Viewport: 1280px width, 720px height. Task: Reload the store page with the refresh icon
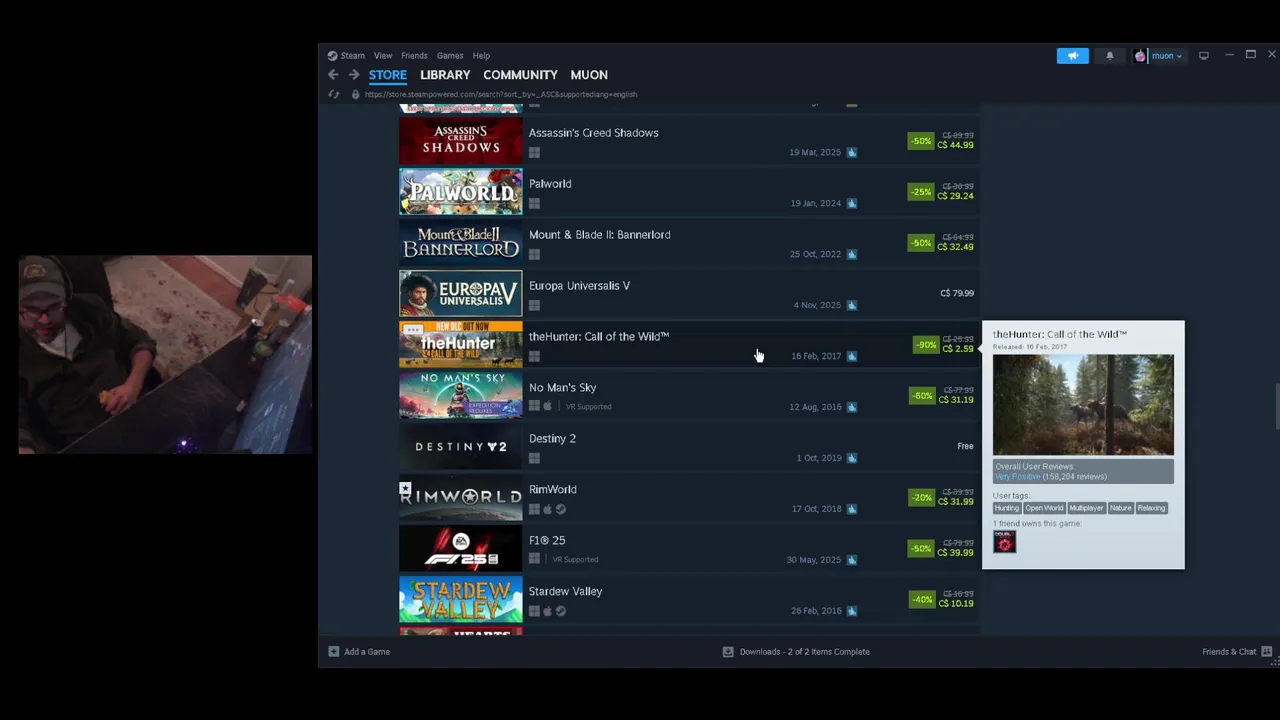[334, 94]
